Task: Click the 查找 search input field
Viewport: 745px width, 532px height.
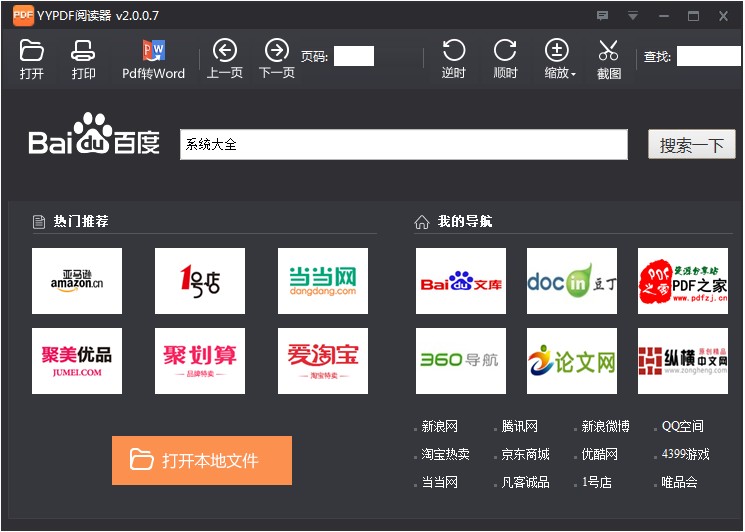Action: [709, 56]
